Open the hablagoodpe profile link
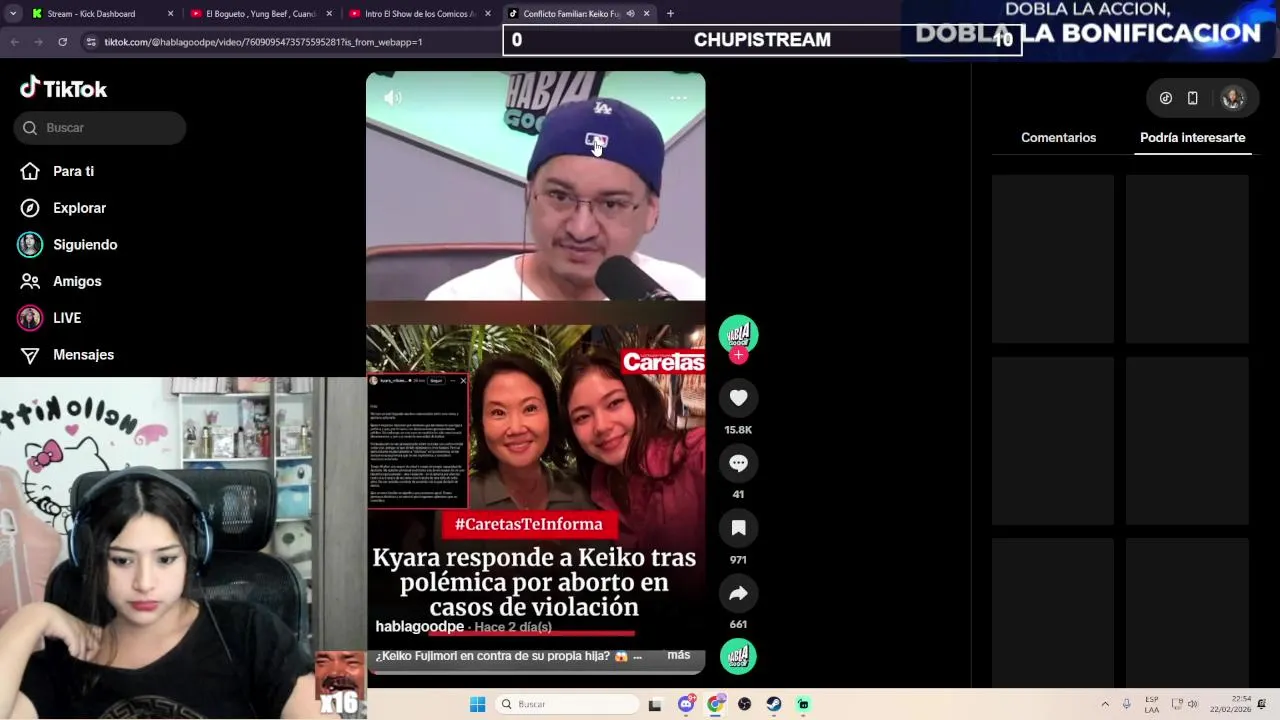Viewport: 1280px width, 720px height. pyautogui.click(x=419, y=626)
